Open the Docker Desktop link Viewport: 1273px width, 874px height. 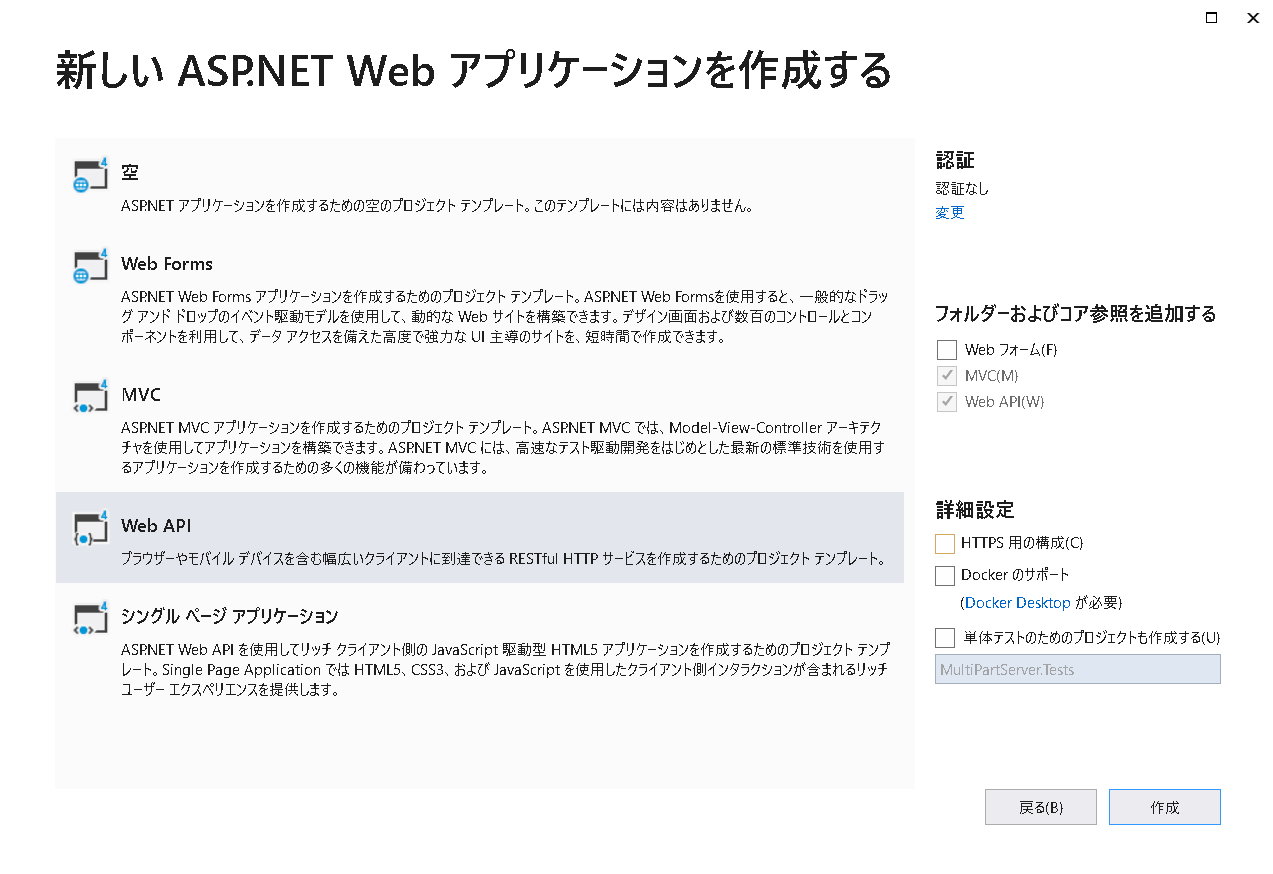click(1018, 603)
